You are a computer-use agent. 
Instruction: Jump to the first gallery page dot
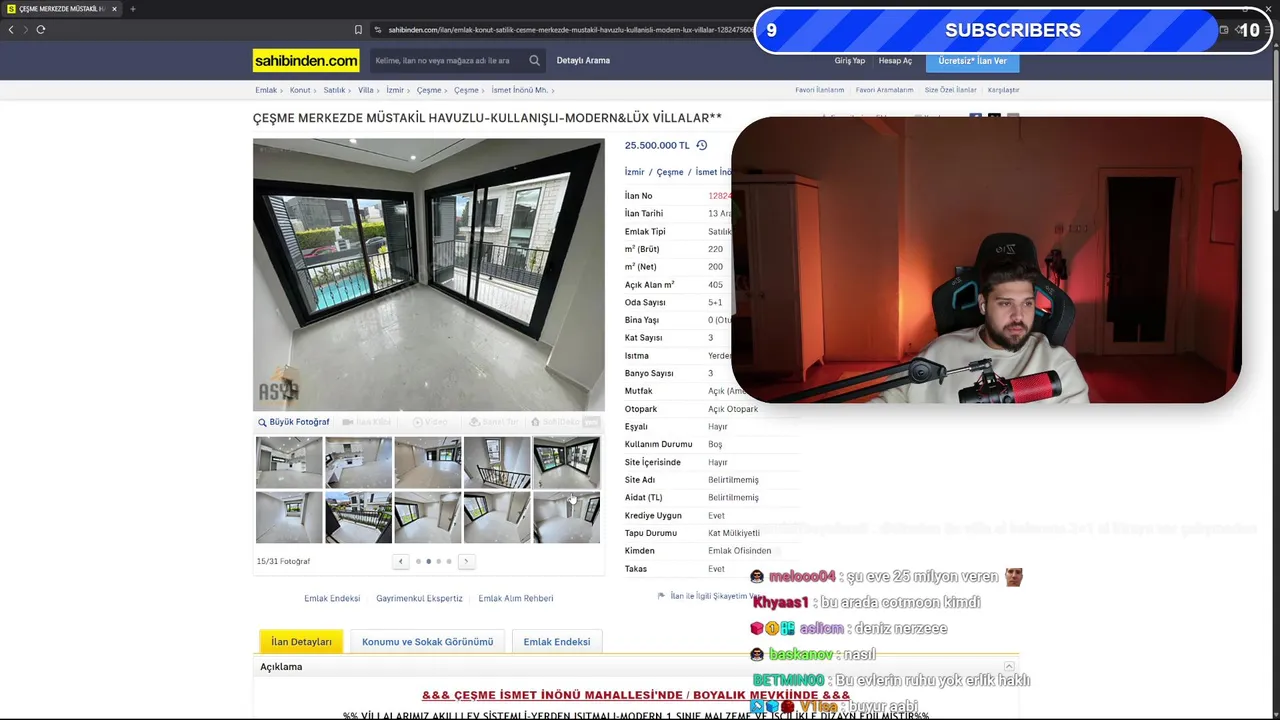(x=418, y=561)
